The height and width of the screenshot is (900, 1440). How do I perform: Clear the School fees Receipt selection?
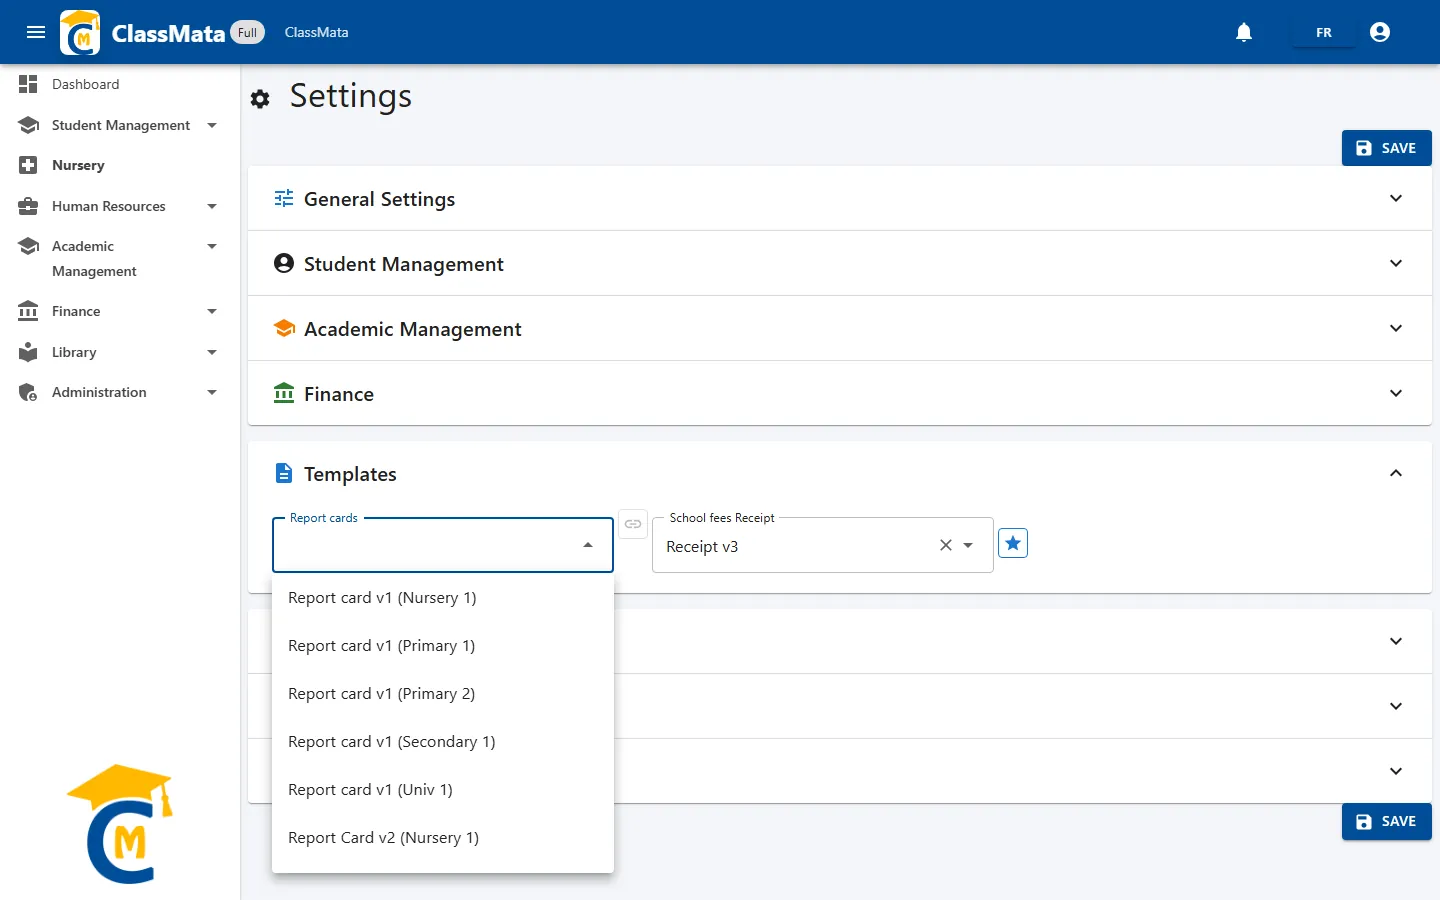[x=945, y=545]
